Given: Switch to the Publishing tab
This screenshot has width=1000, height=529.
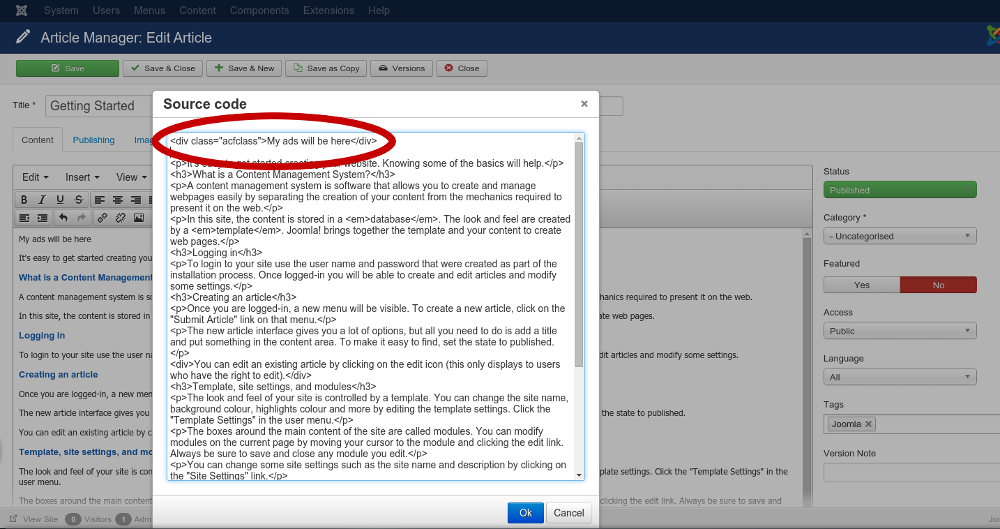Looking at the screenshot, I should [93, 140].
